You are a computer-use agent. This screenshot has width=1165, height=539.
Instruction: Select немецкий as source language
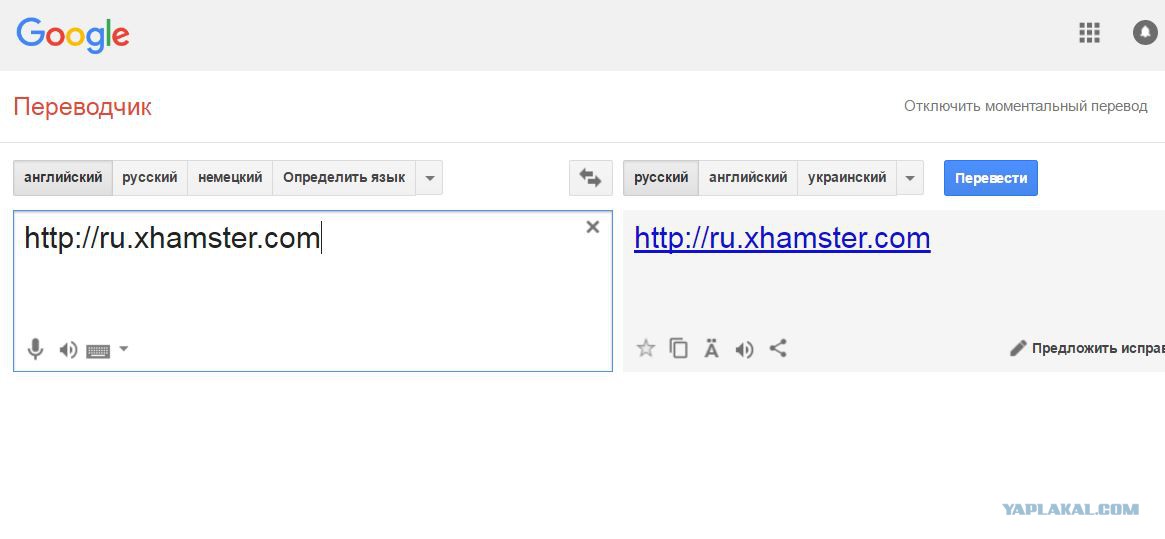click(230, 178)
